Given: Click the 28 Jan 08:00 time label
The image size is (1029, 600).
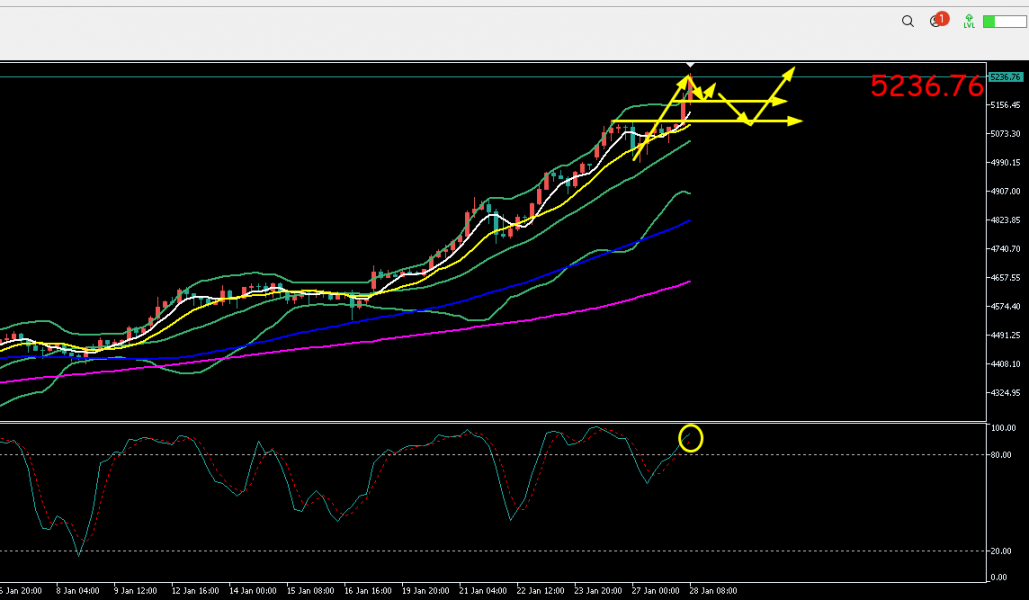Looking at the screenshot, I should [712, 590].
